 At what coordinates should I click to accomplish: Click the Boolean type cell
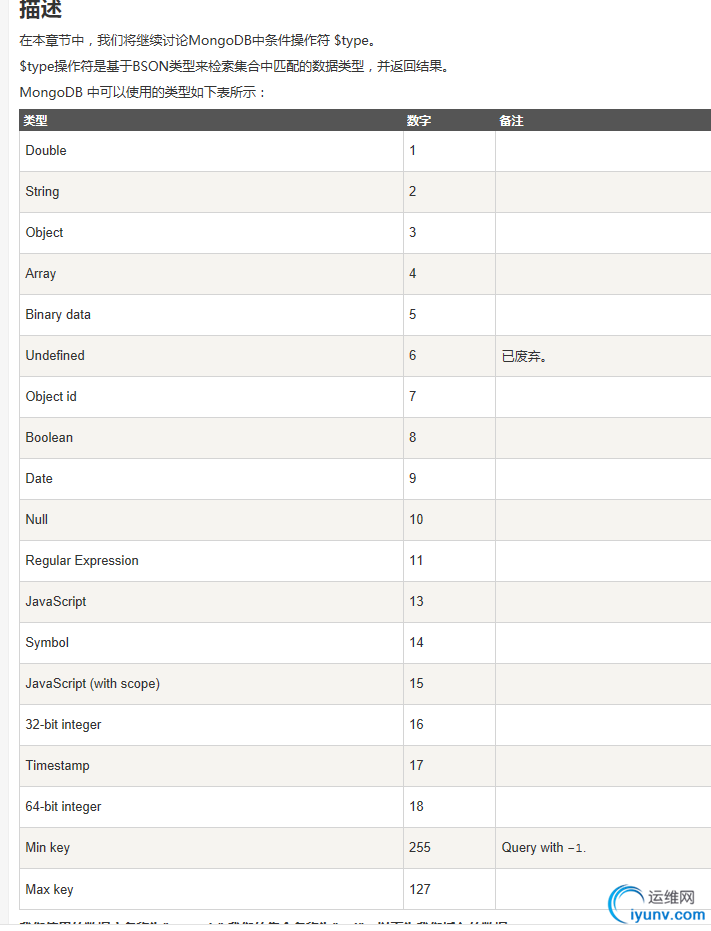pos(211,438)
